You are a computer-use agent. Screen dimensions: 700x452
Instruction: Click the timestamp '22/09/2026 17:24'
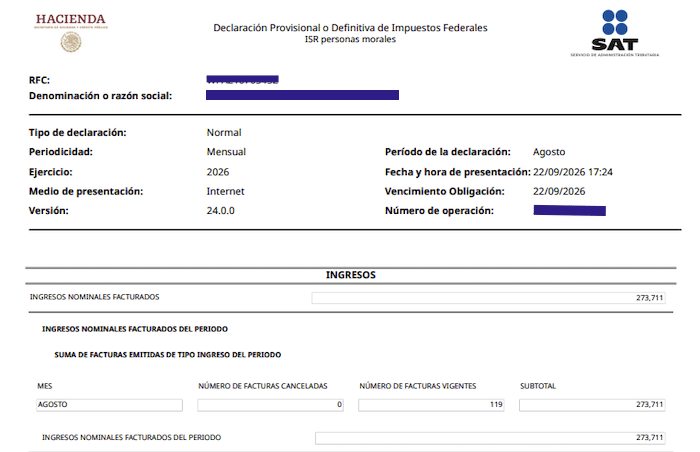click(573, 172)
